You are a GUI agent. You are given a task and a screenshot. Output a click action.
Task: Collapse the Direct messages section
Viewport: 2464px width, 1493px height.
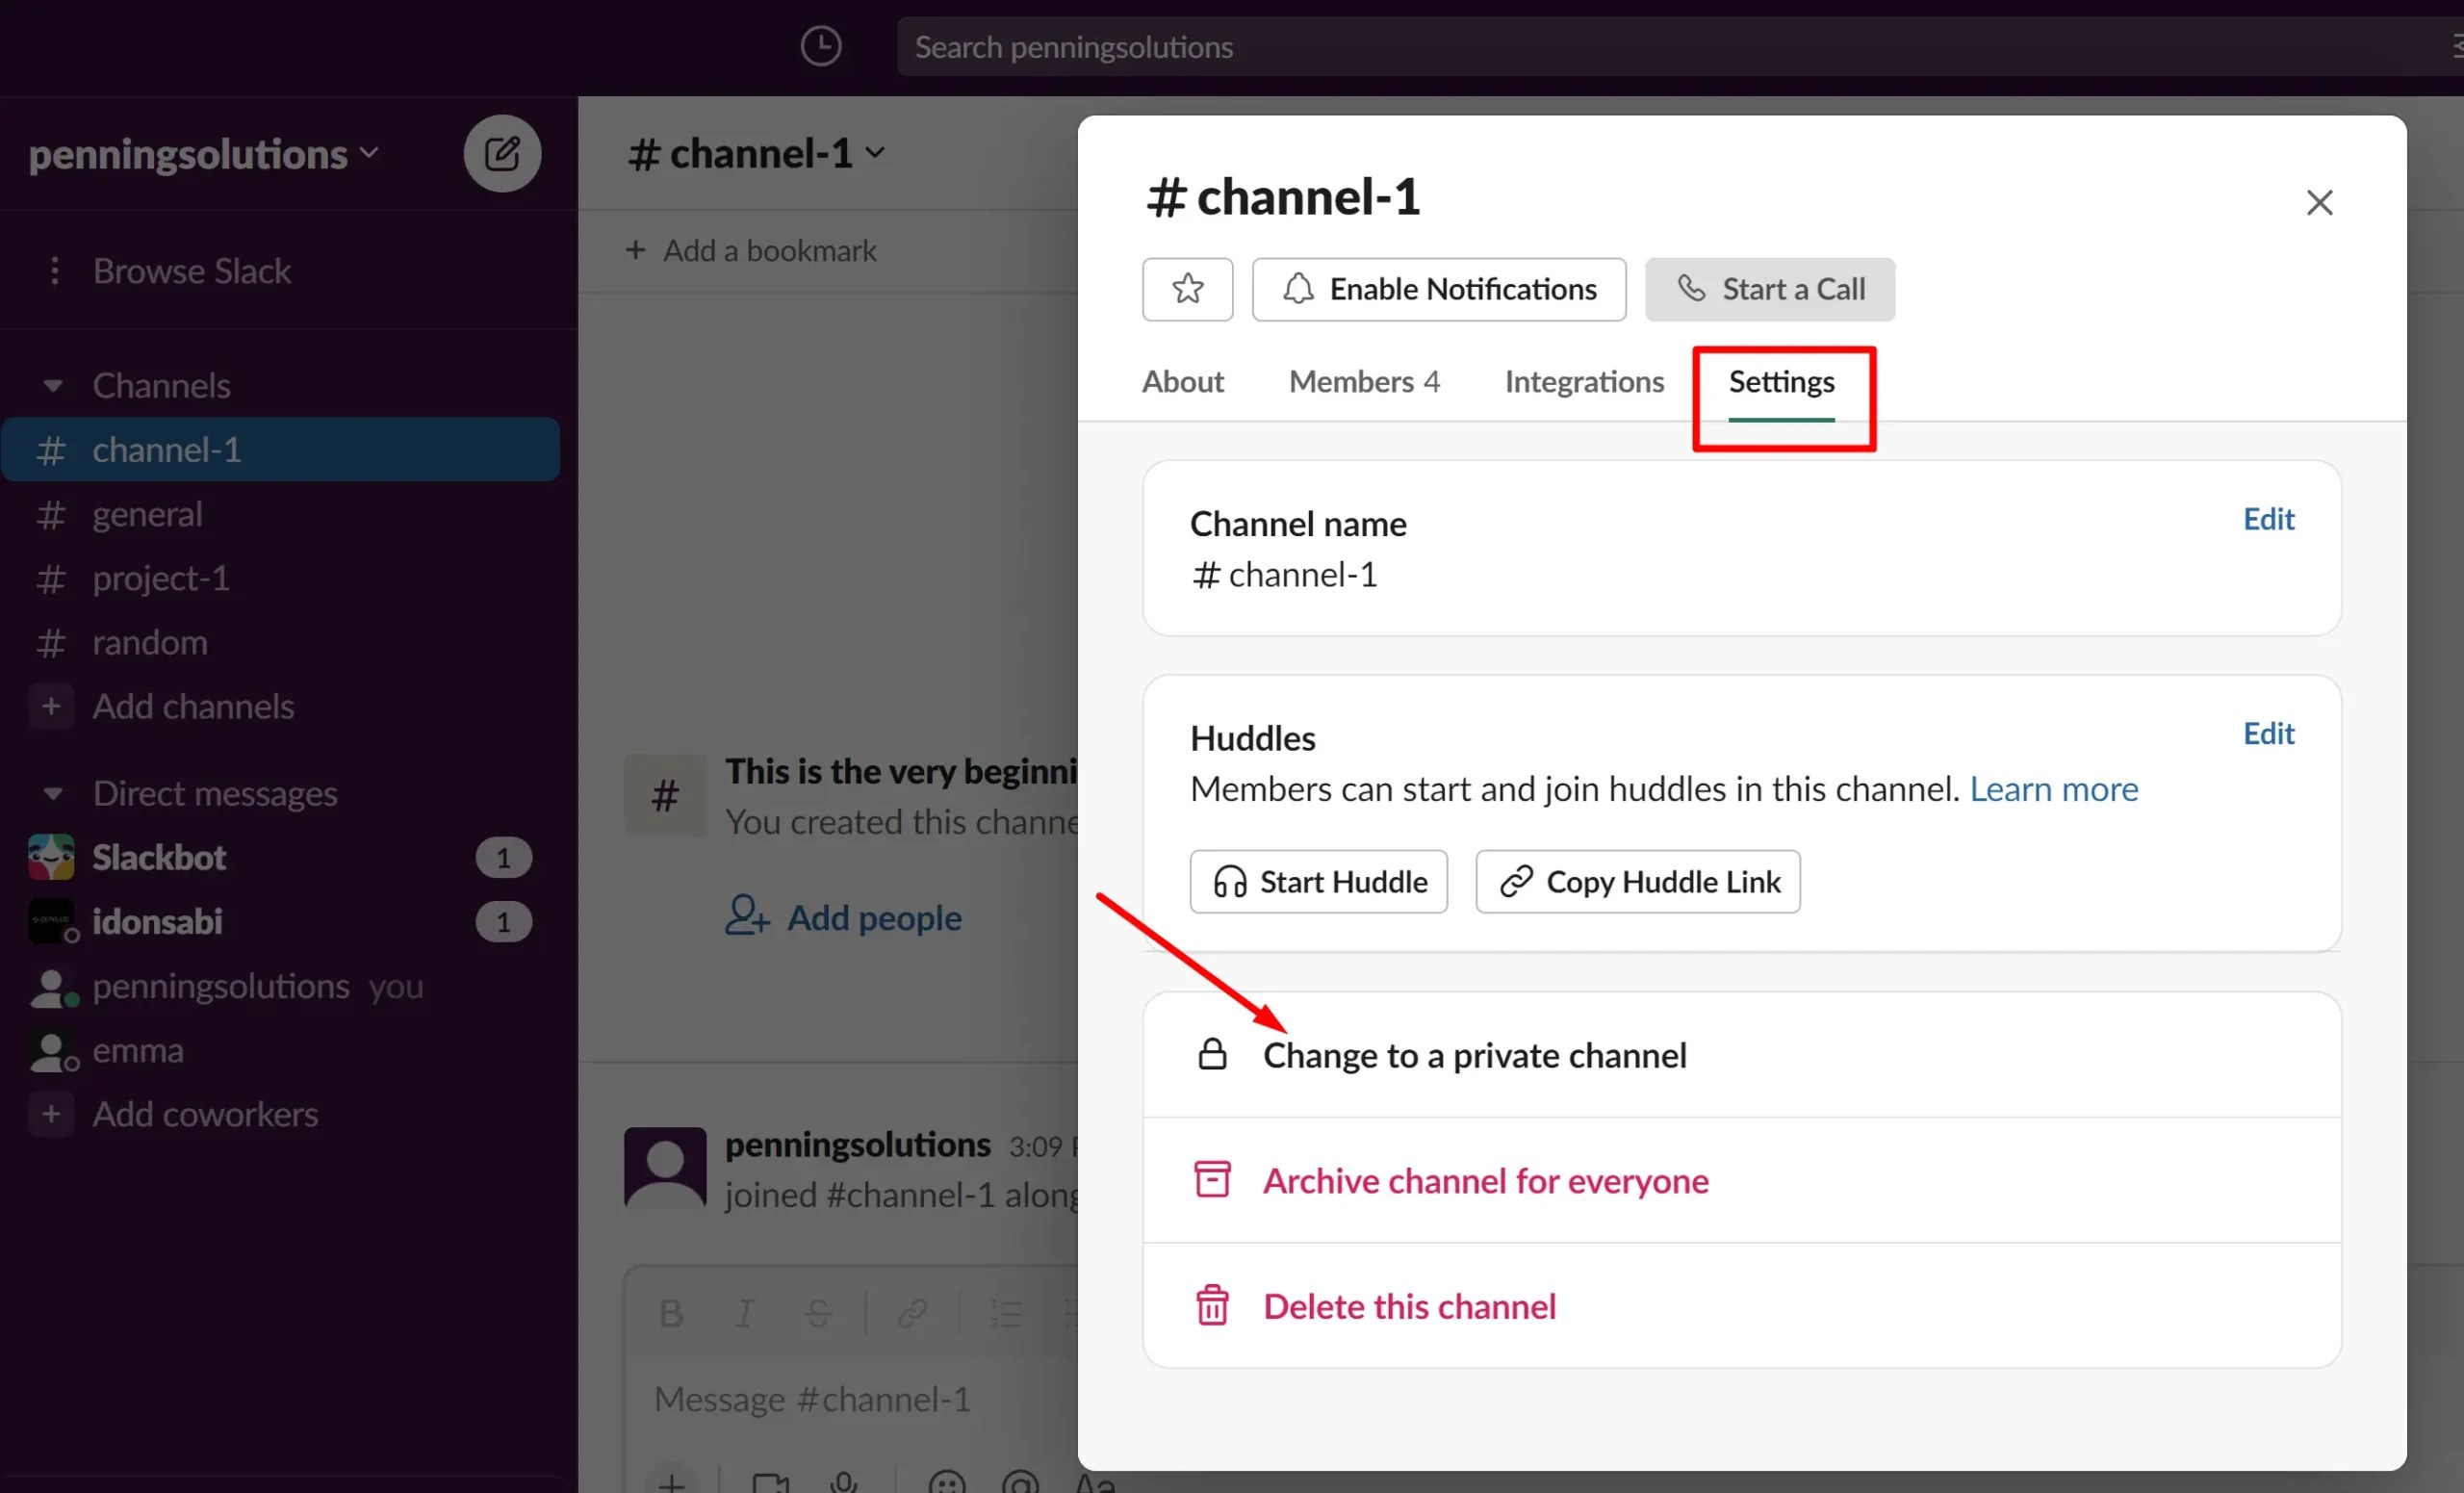(x=52, y=792)
